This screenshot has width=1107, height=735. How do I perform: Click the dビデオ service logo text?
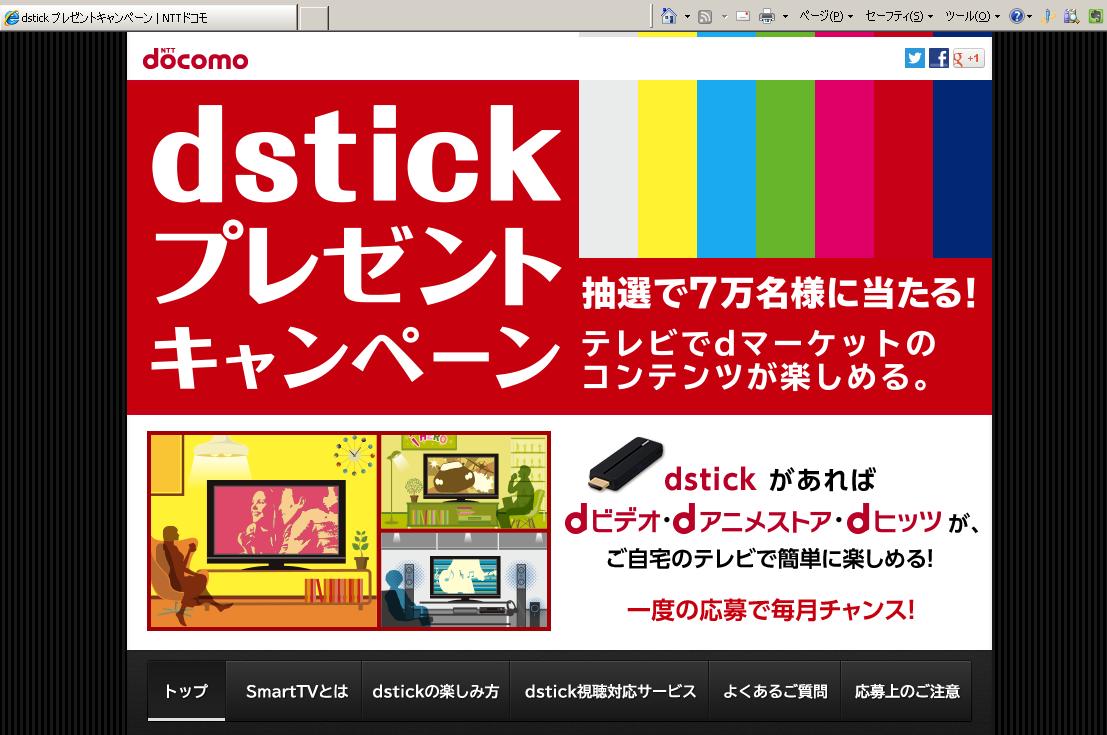coord(612,521)
